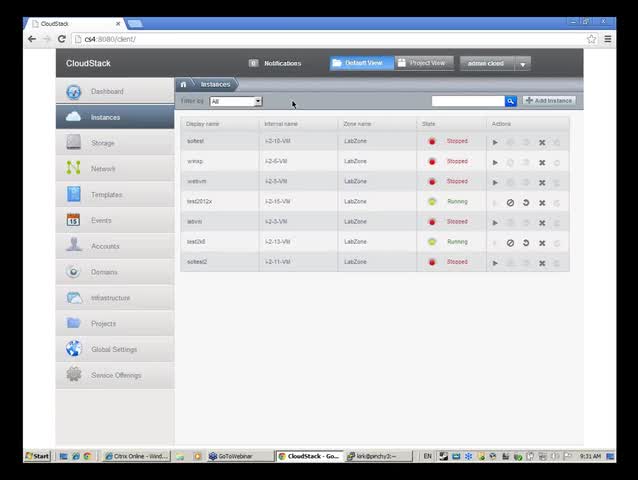This screenshot has width=638, height=480.
Task: Click the Windows Start button
Action: (37, 456)
